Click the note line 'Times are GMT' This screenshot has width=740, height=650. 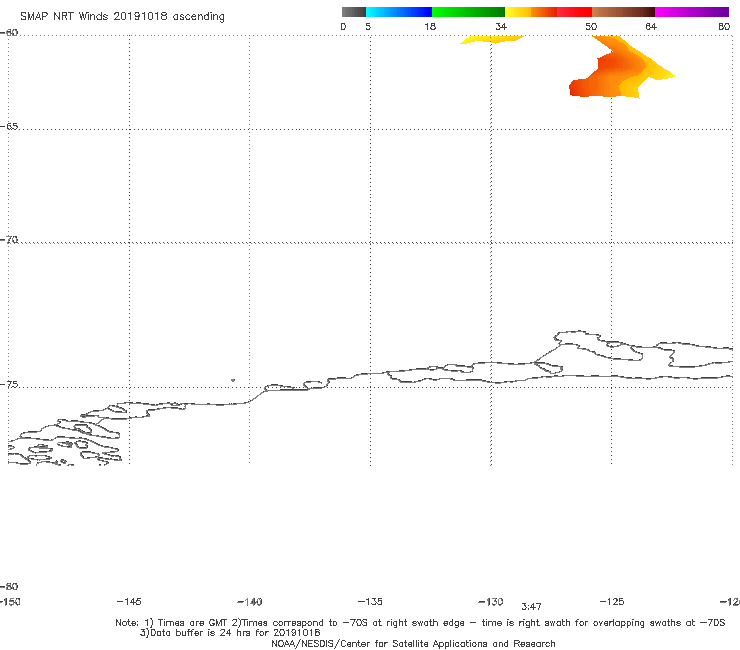[193, 623]
